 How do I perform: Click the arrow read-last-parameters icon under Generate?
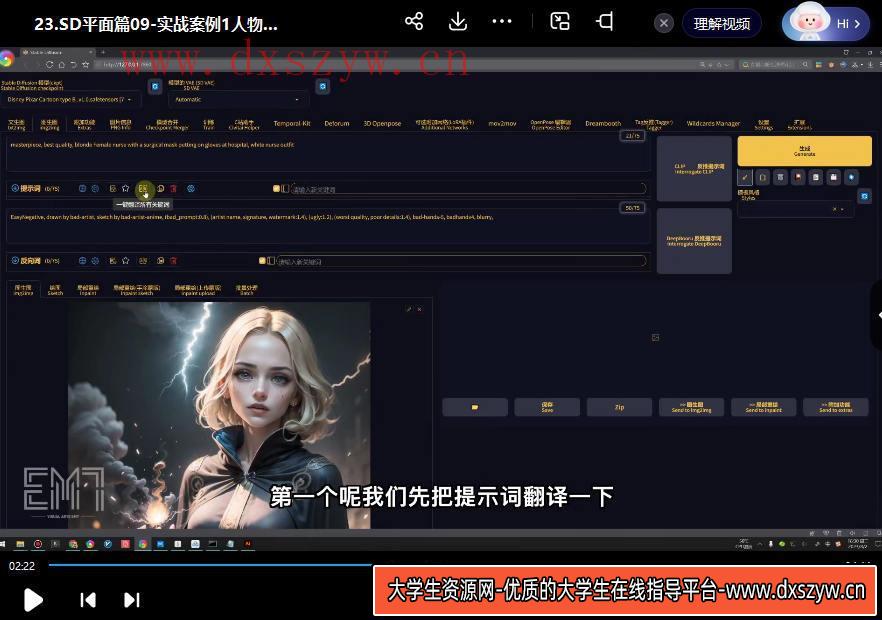pyautogui.click(x=745, y=177)
